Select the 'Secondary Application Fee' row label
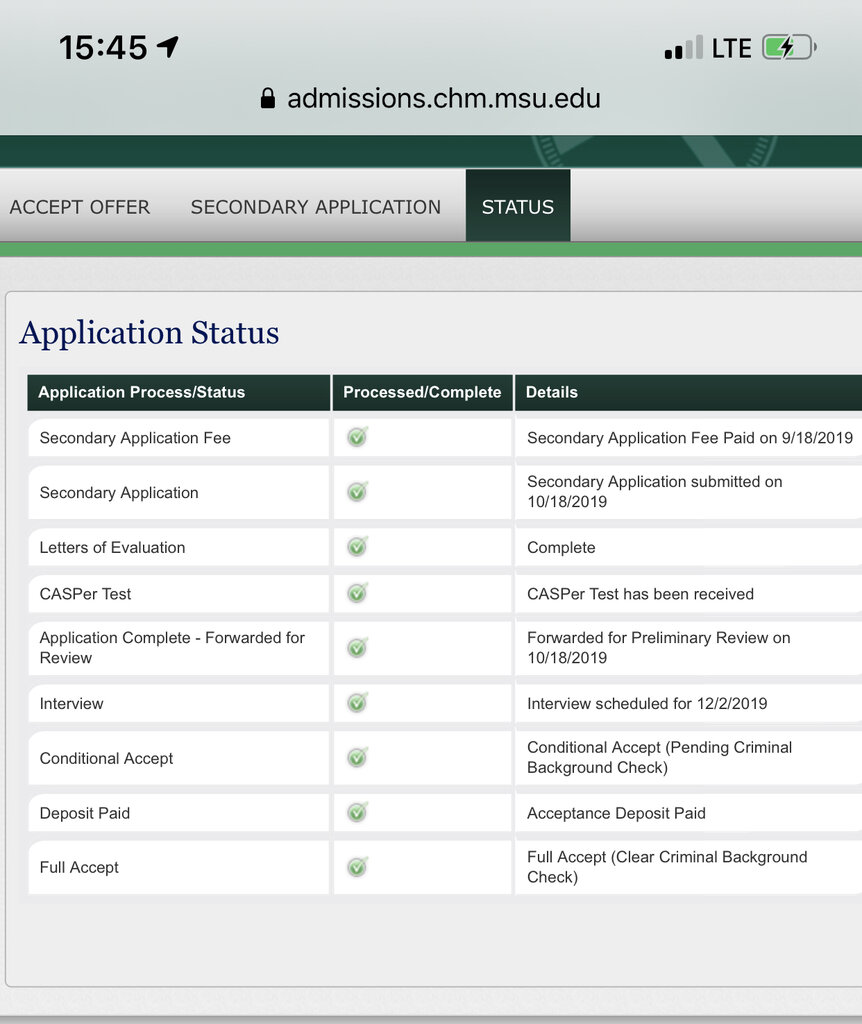 tap(135, 438)
